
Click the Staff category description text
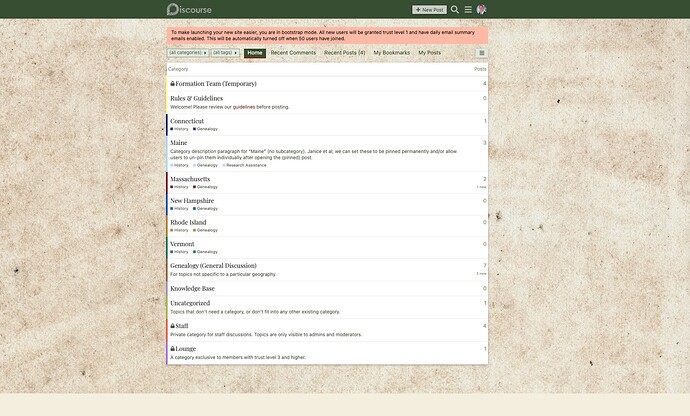pos(266,335)
